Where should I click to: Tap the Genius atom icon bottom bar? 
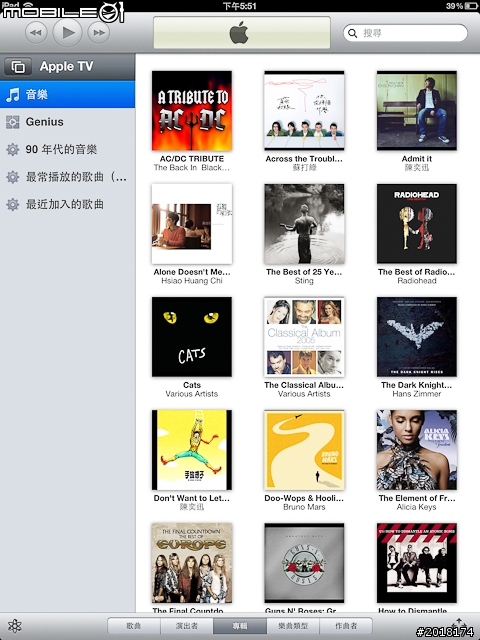(15, 626)
